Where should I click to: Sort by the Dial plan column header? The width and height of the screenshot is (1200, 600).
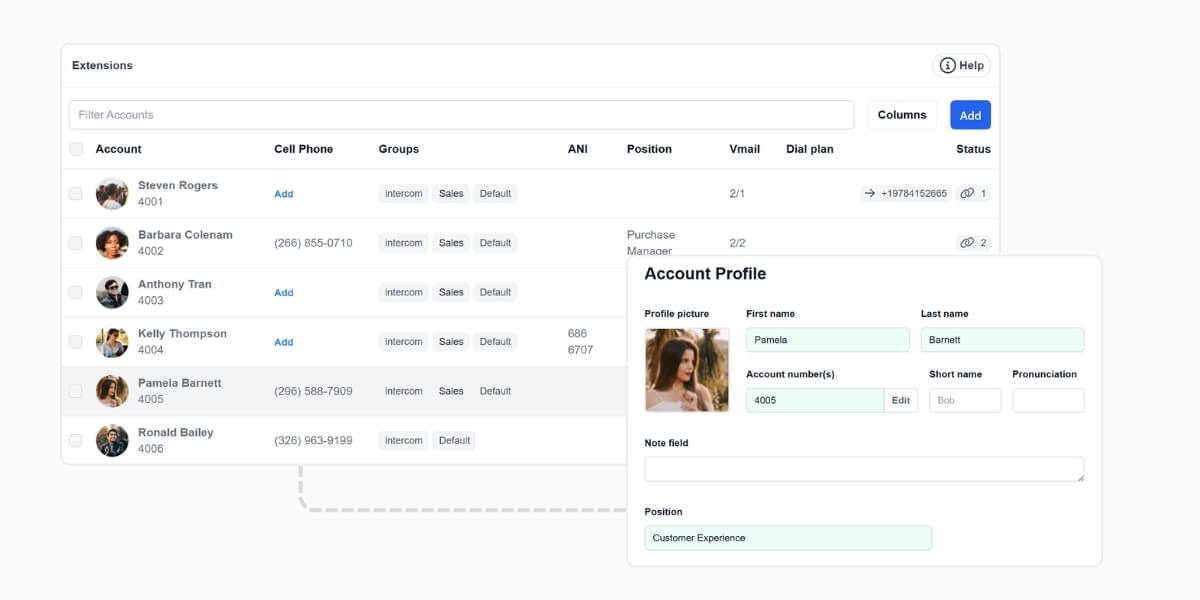(x=810, y=149)
